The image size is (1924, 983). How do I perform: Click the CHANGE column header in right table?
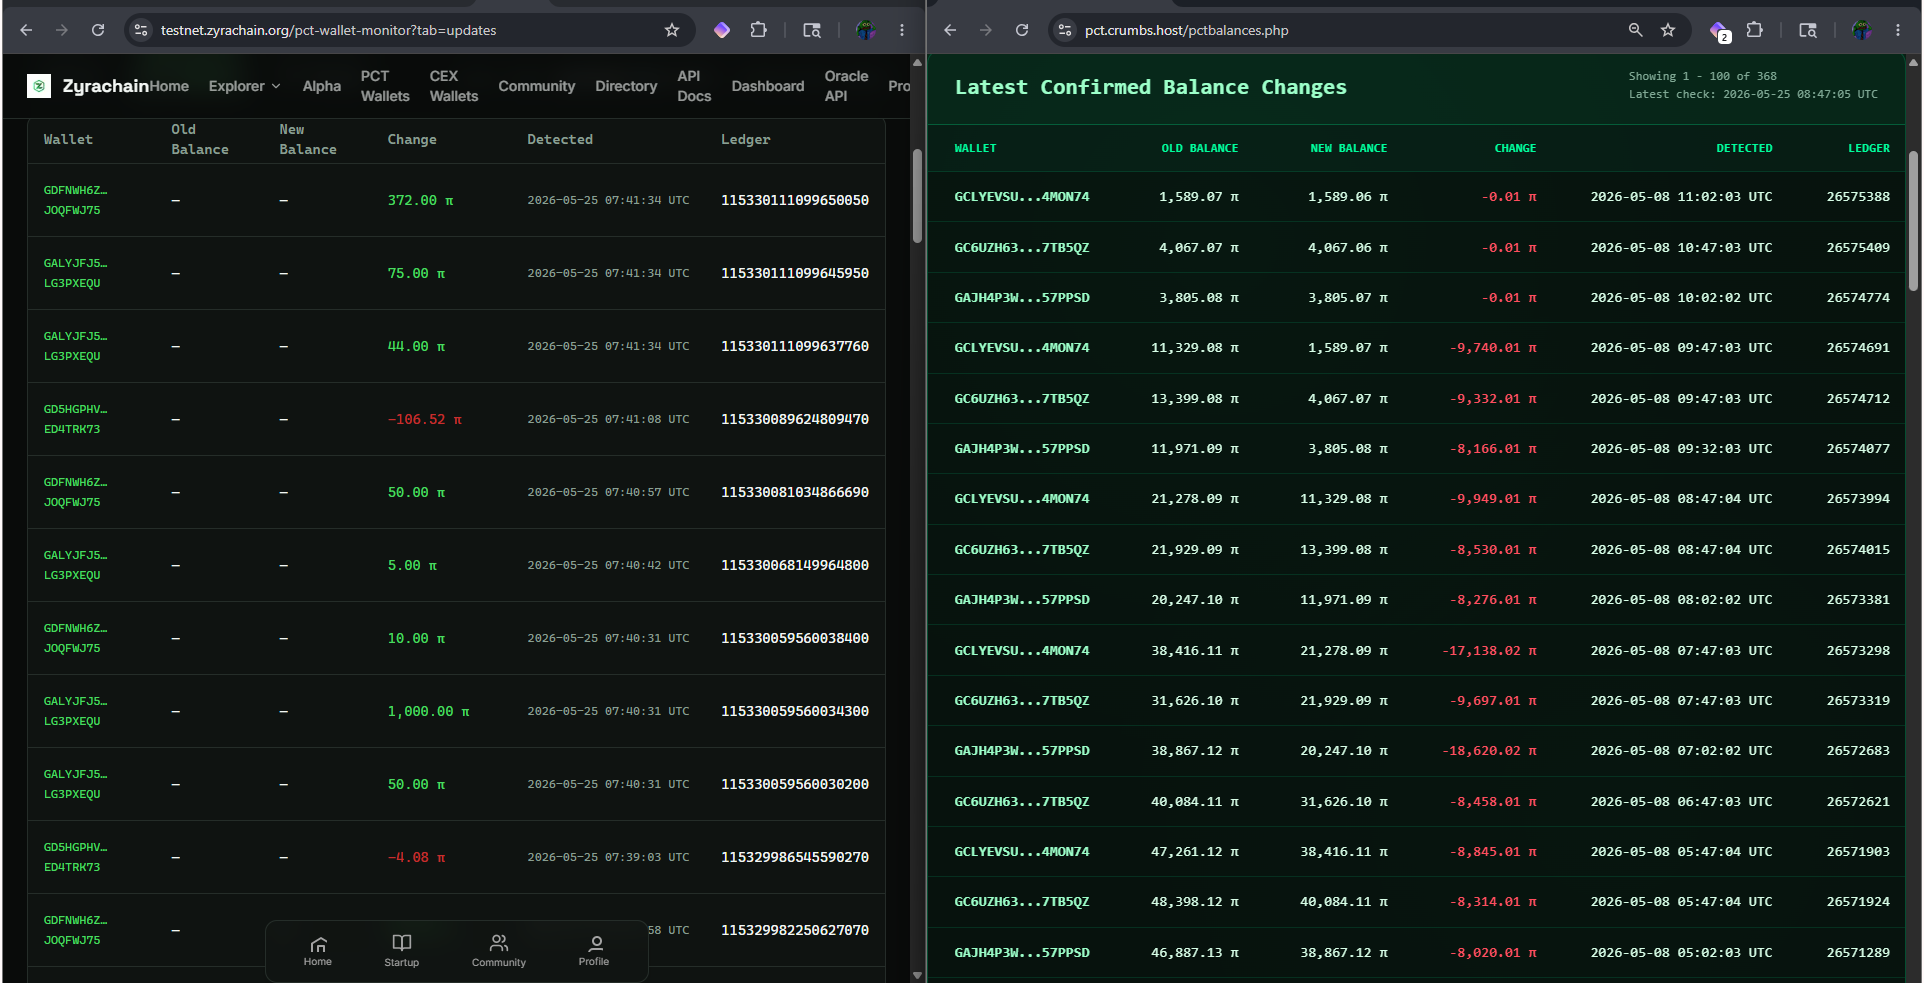[x=1515, y=148]
